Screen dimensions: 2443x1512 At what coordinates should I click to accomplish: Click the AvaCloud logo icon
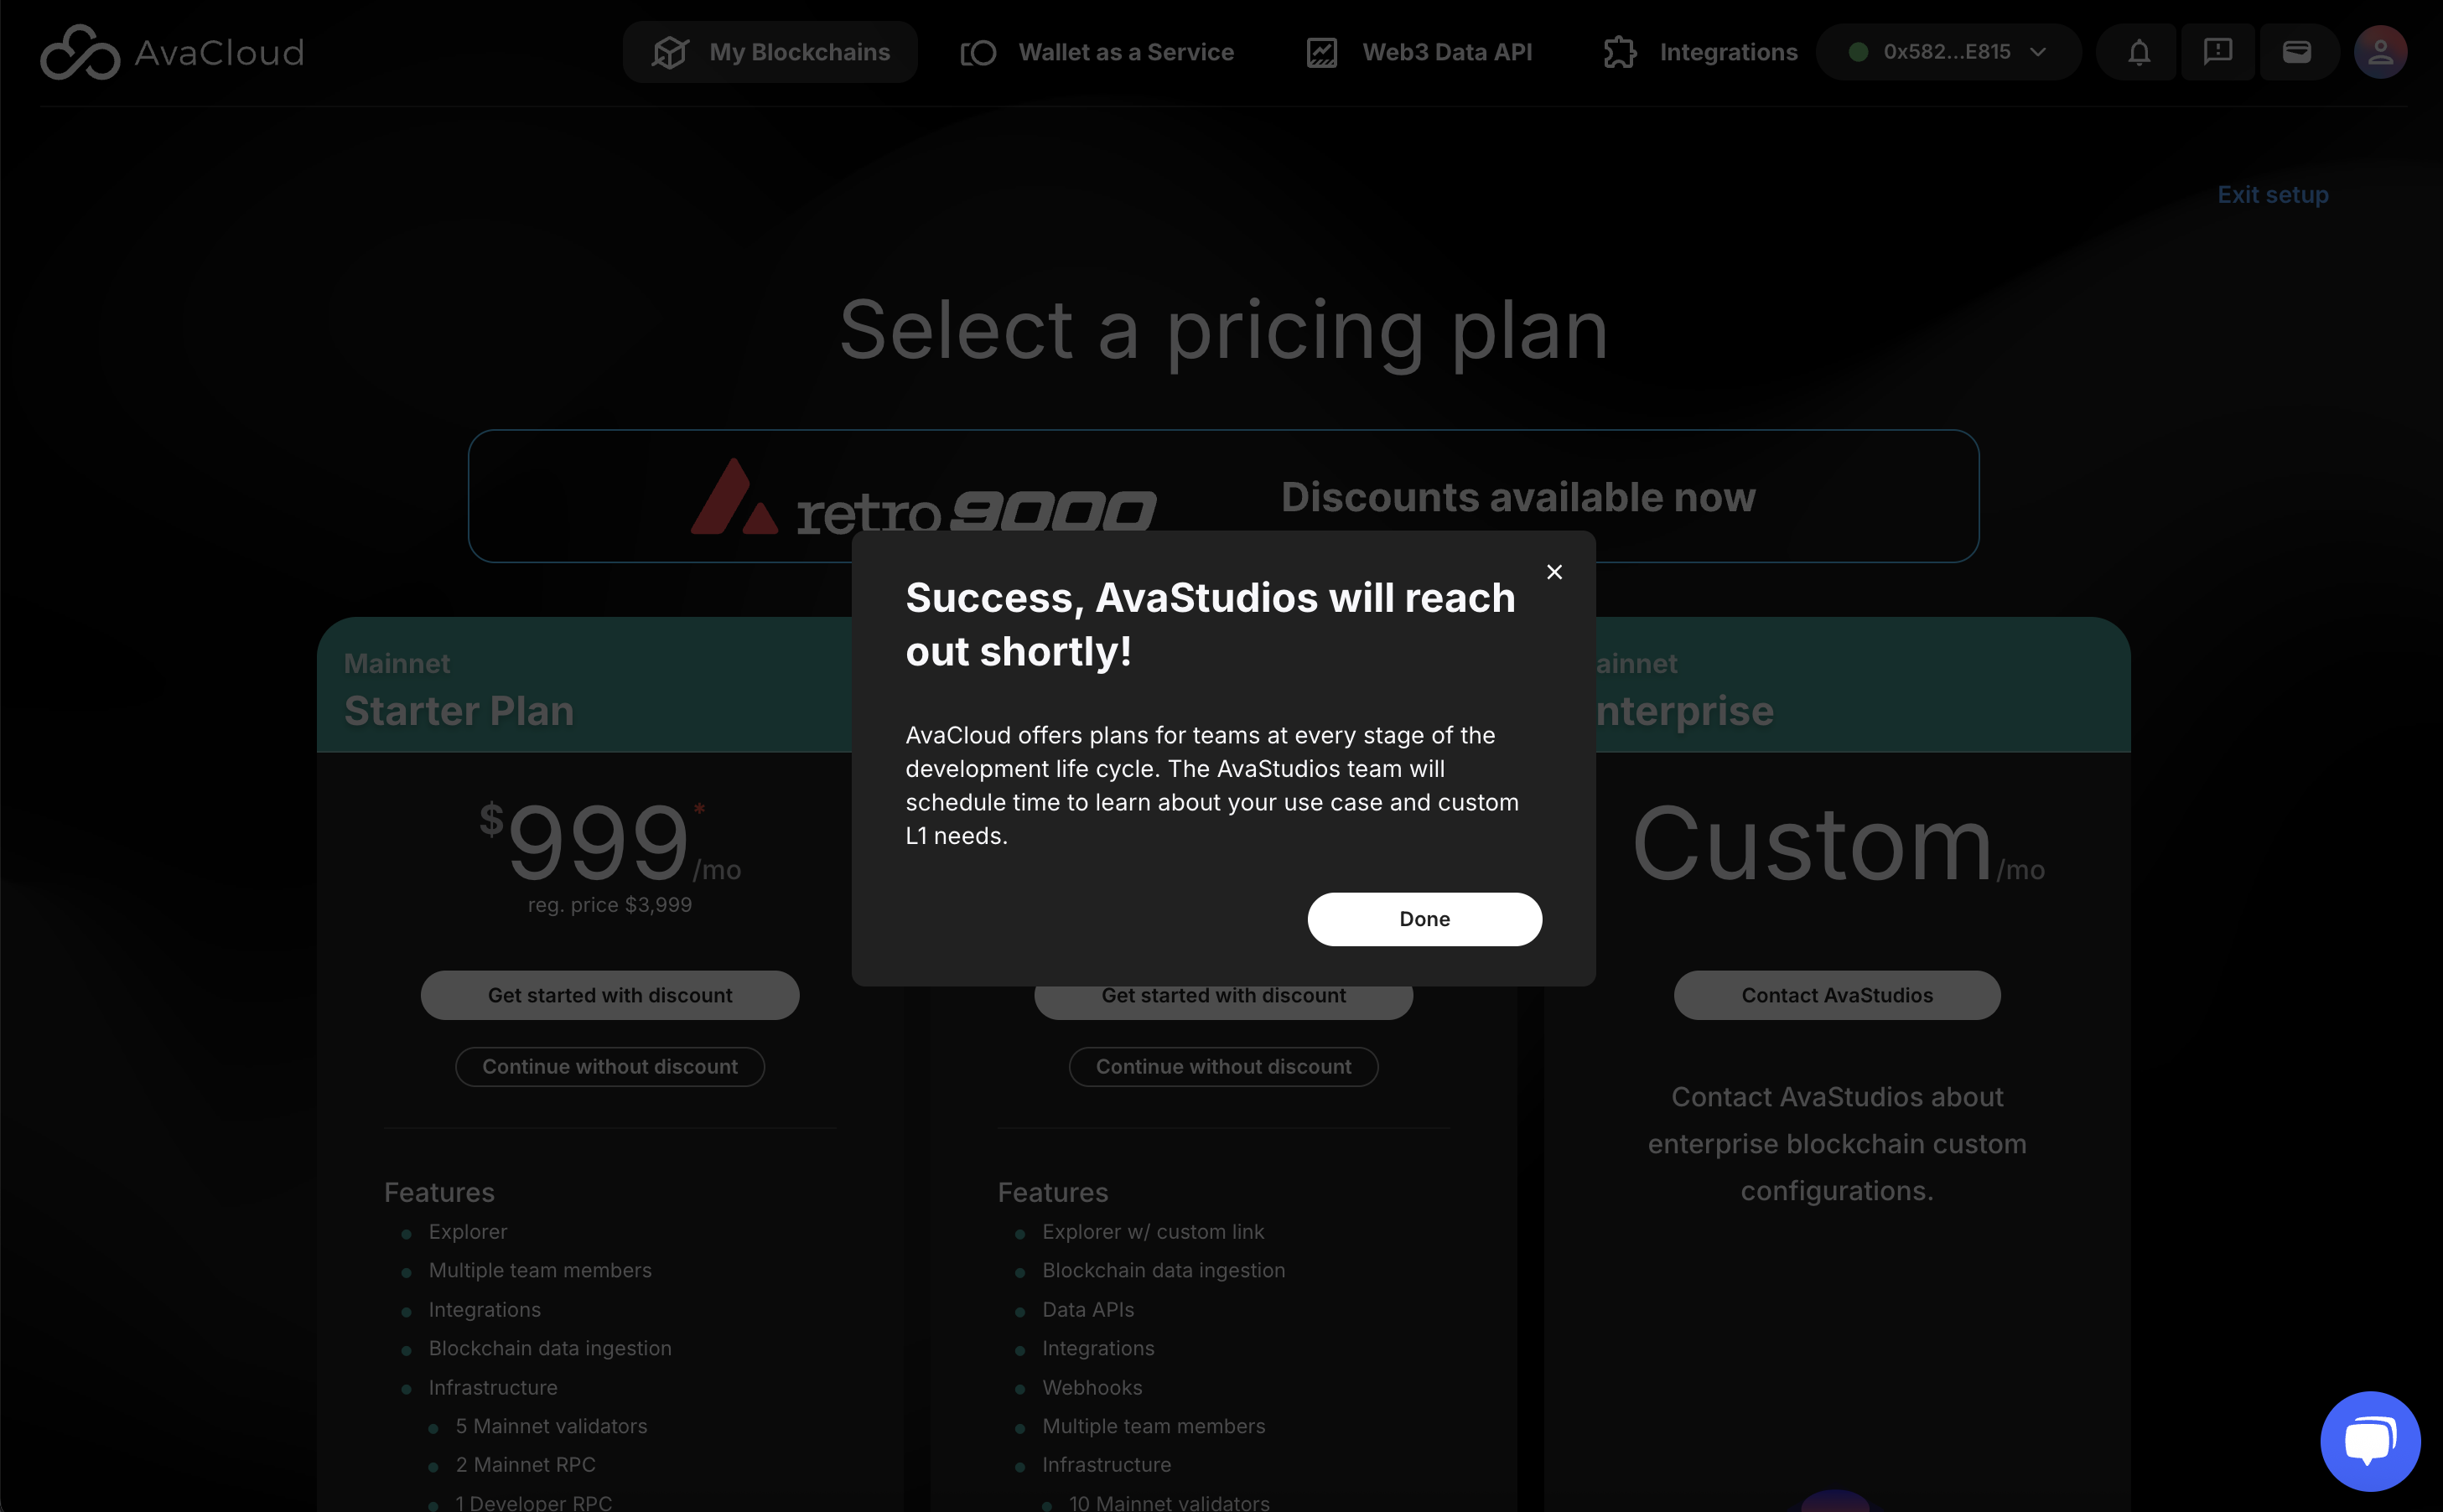pyautogui.click(x=79, y=52)
